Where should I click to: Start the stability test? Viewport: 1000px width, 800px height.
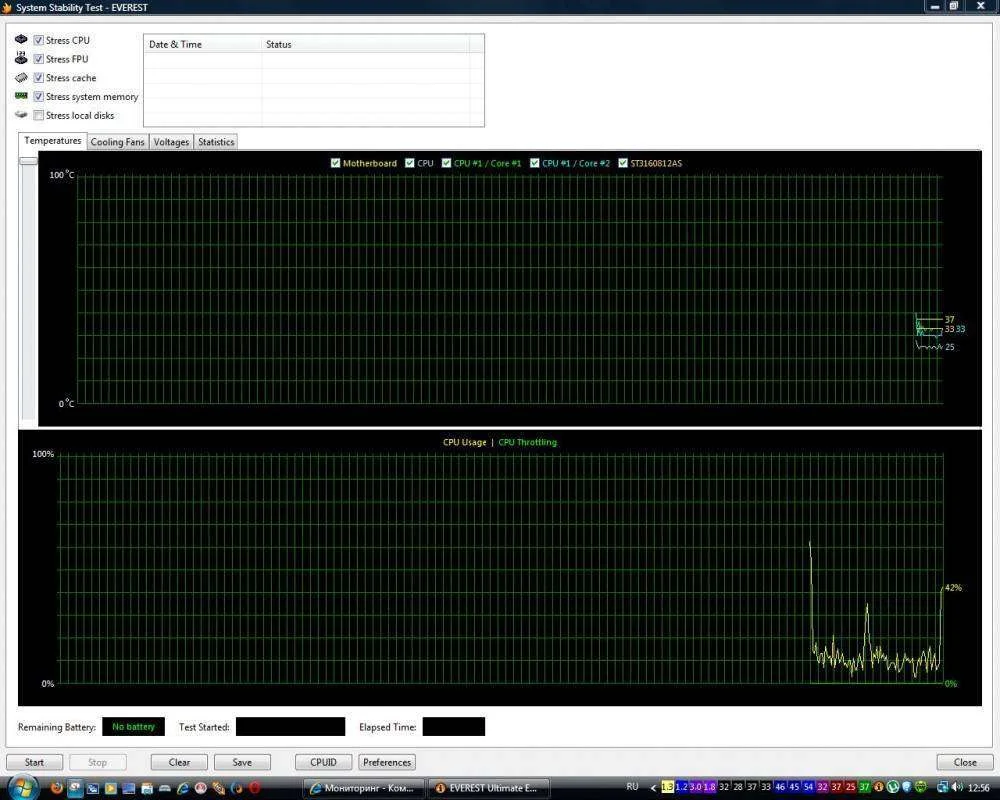tap(34, 762)
